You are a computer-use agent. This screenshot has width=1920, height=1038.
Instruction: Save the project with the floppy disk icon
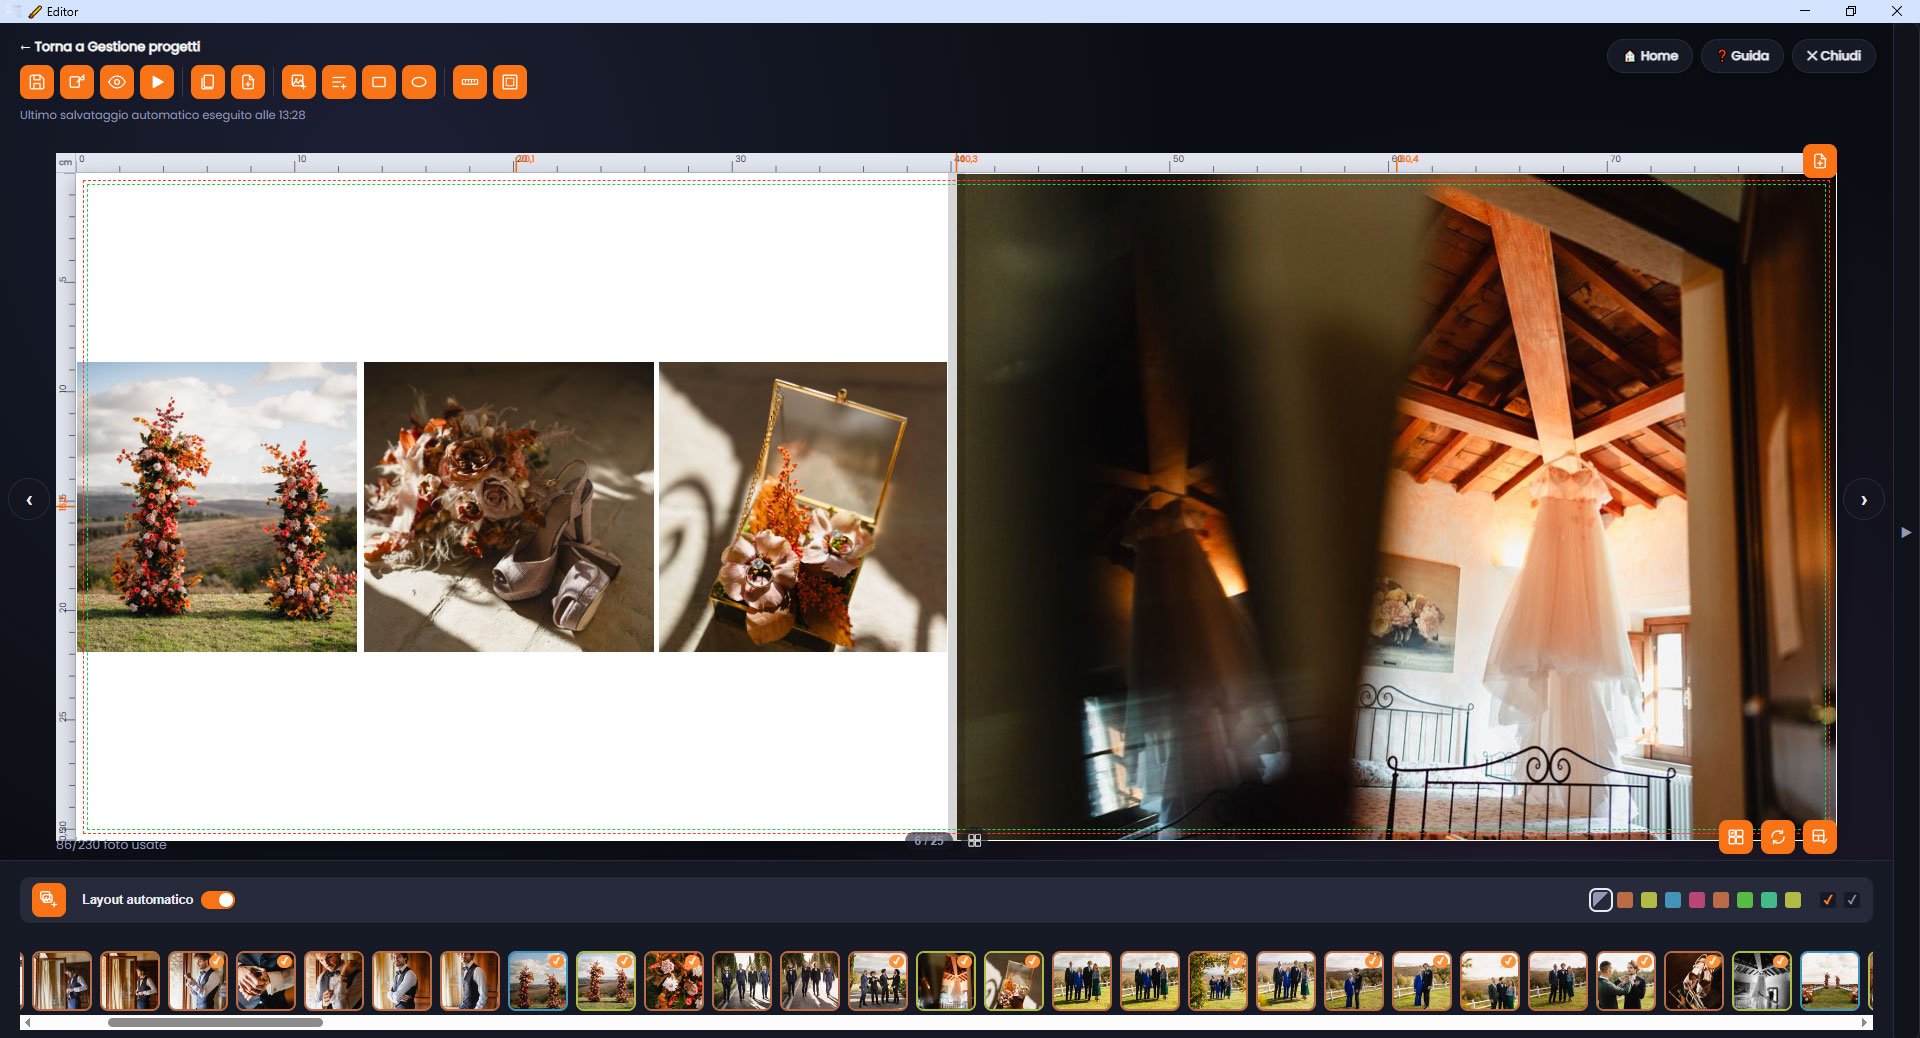pyautogui.click(x=37, y=82)
